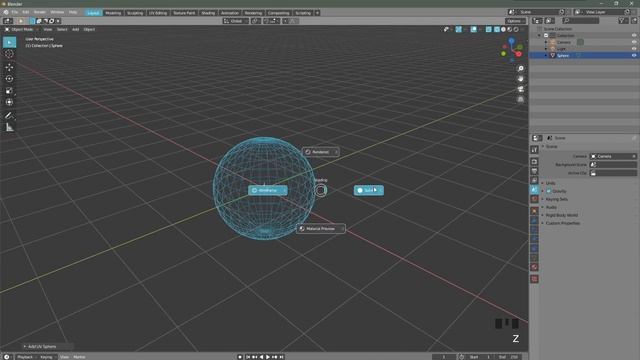Open the Object properties tab
640x360 pixels.
[x=534, y=211]
